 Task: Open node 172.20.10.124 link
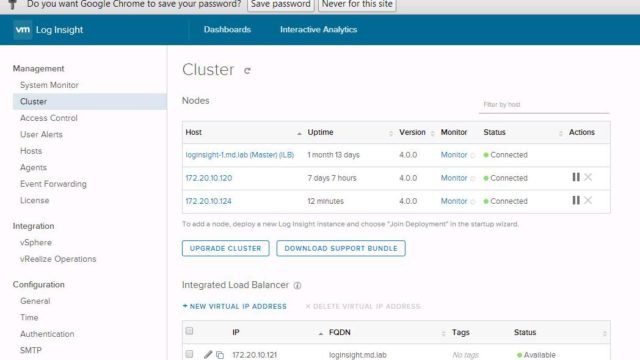(208, 201)
